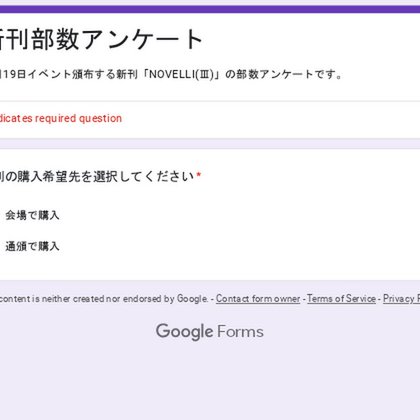Click the NOVELLI(Ⅲ) description line

(x=171, y=74)
